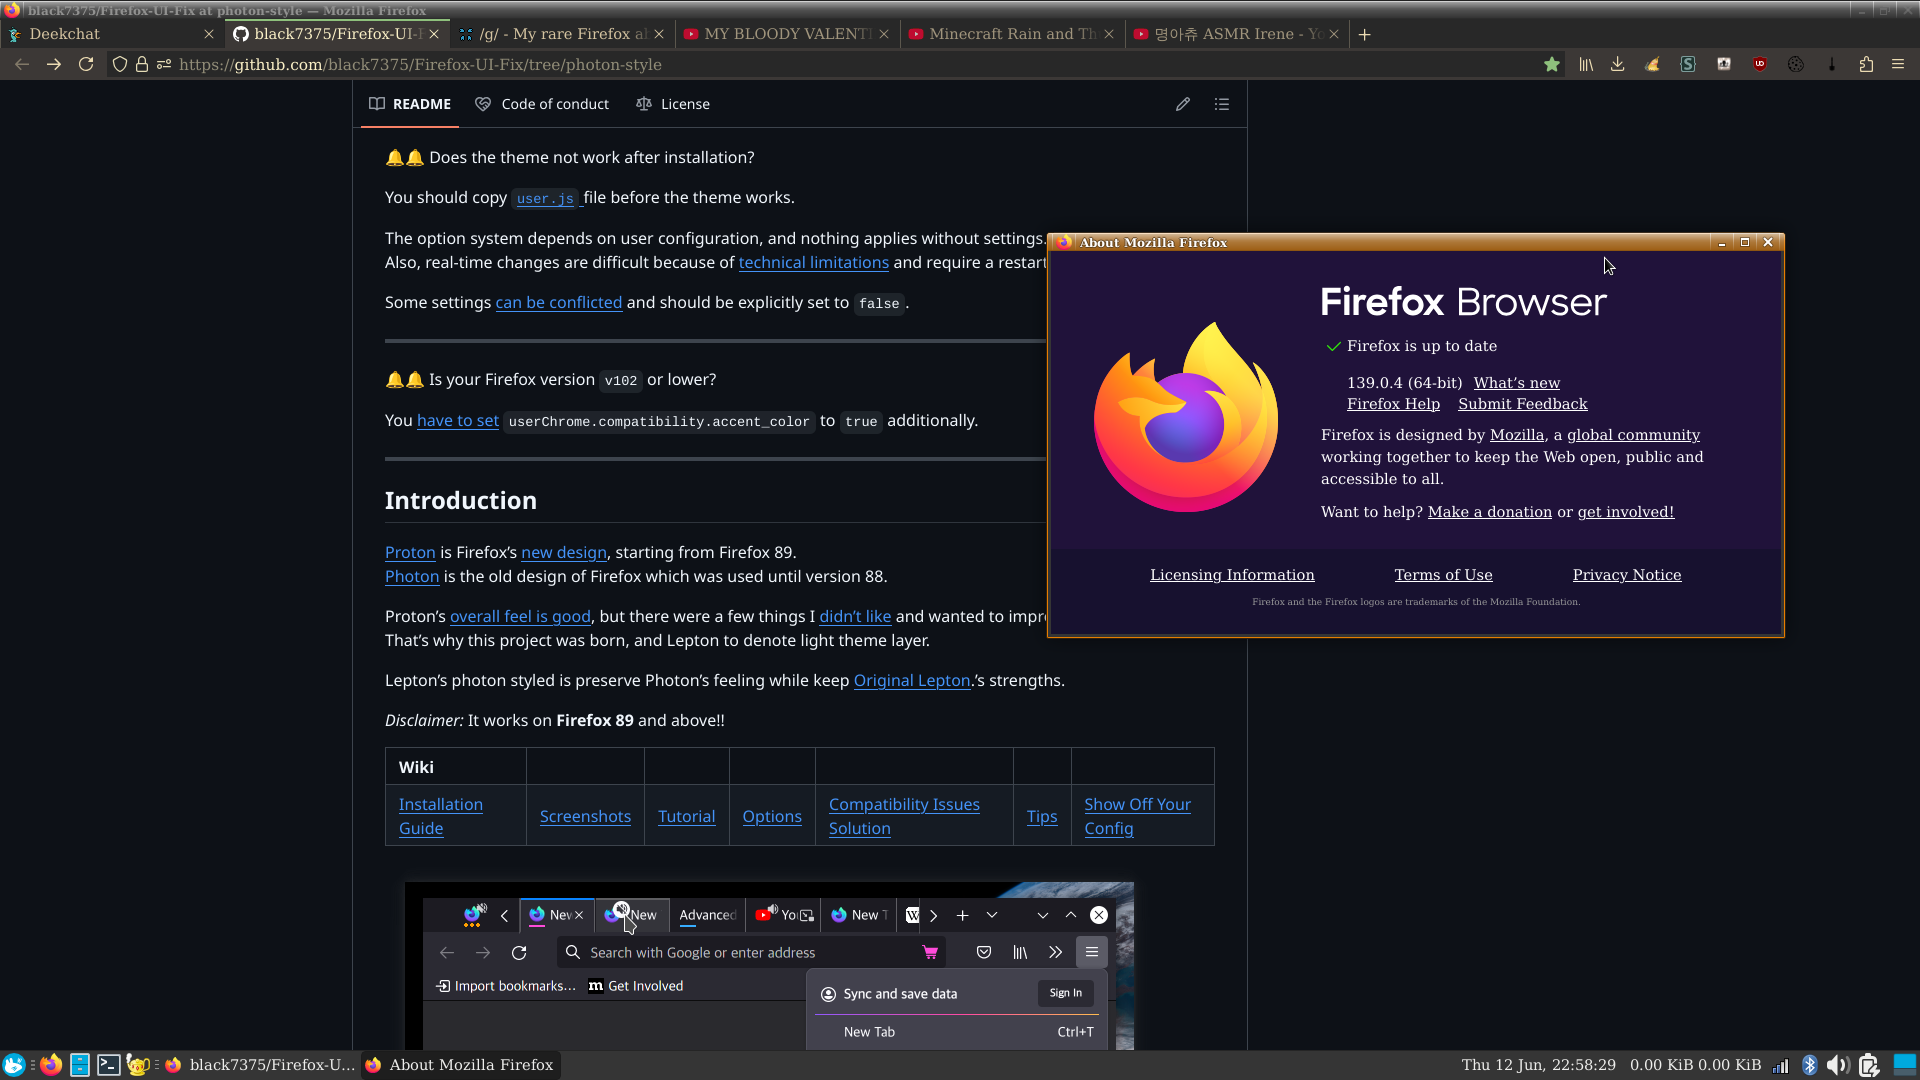Launch the terminal from the taskbar
Image resolution: width=1920 pixels, height=1080 pixels.
pyautogui.click(x=108, y=1065)
